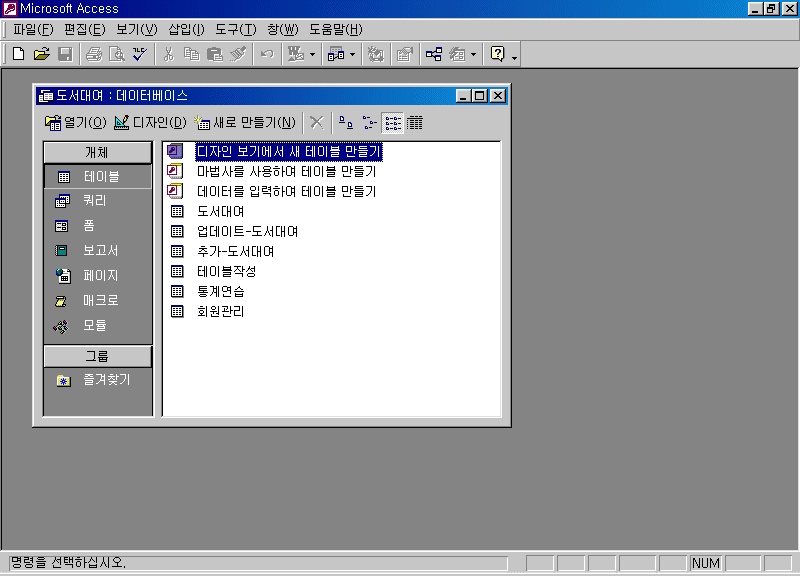Select the 쿼리 object type
The width and height of the screenshot is (800, 576).
click(96, 201)
